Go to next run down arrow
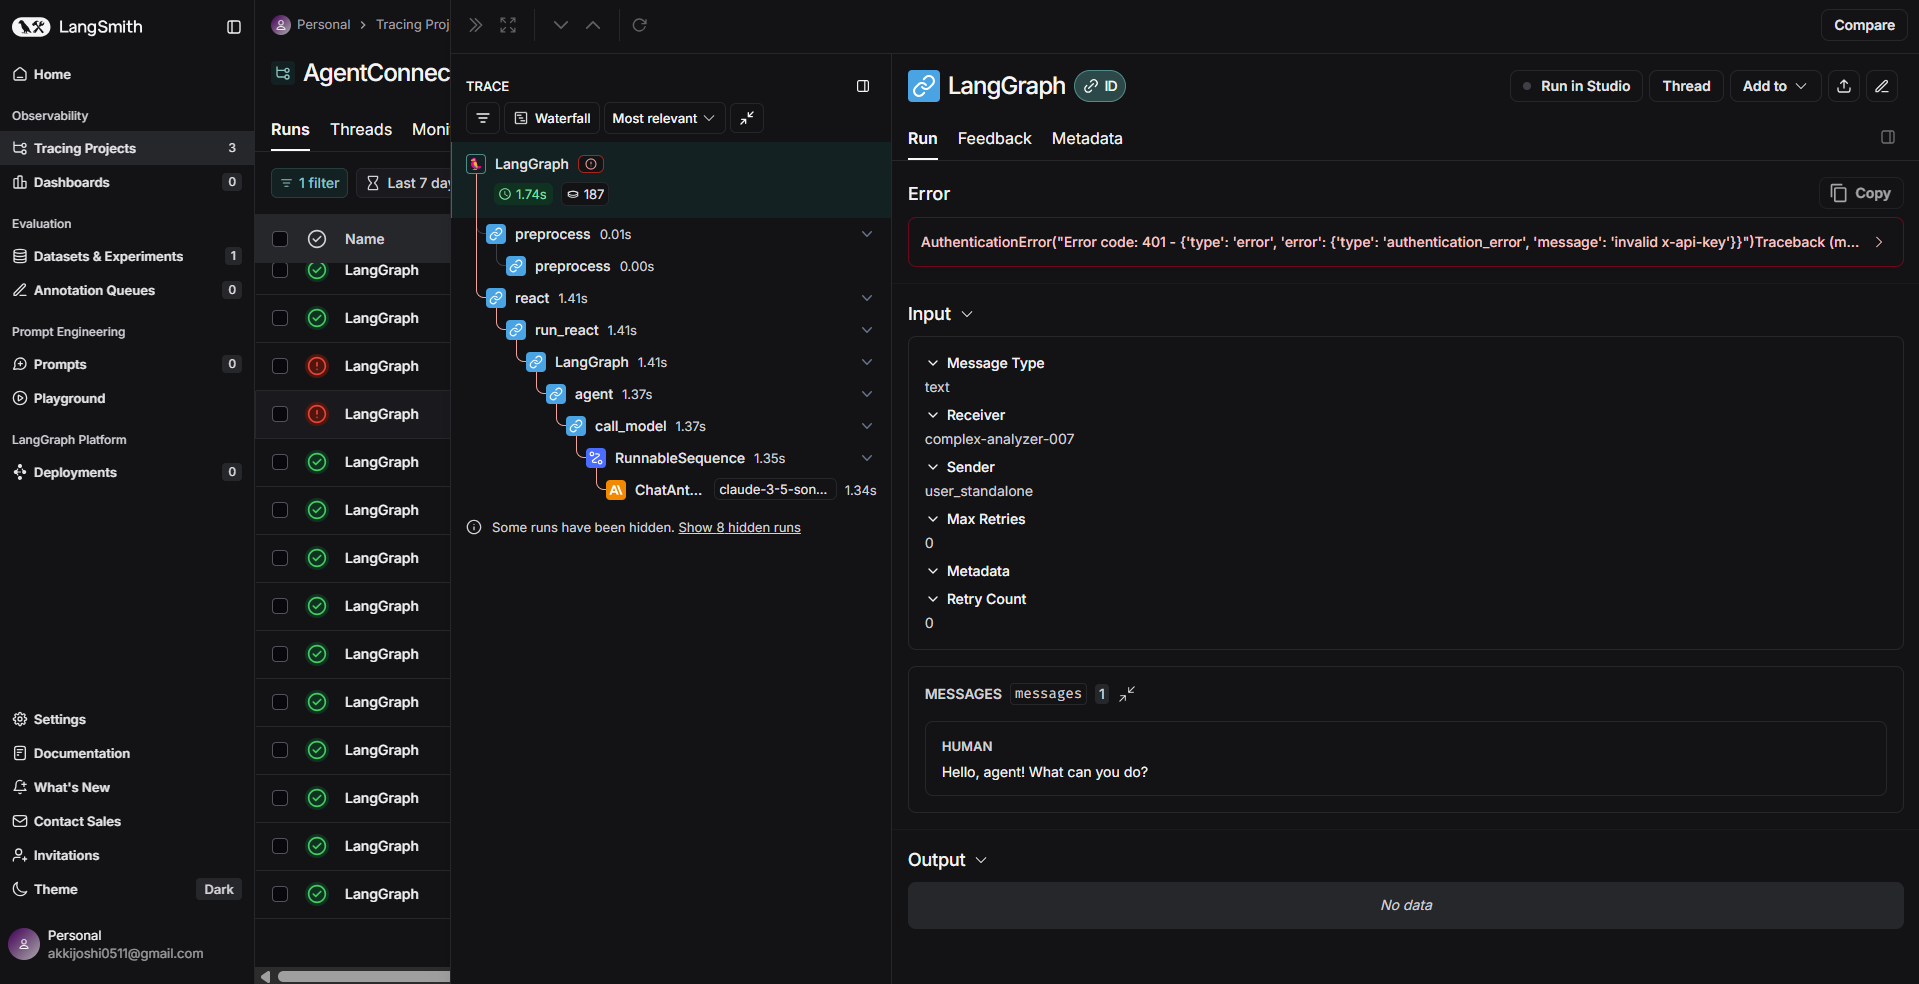This screenshot has width=1919, height=984. 561,25
